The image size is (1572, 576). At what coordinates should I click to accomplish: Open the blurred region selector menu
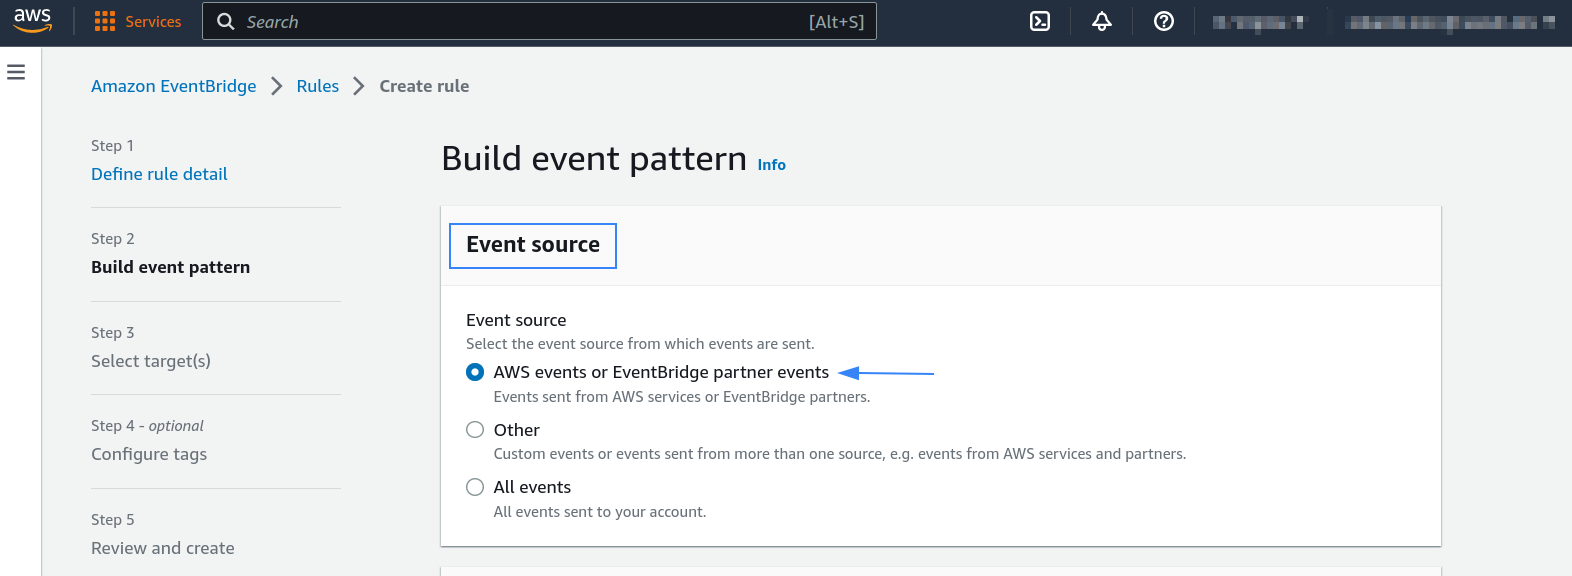pos(1258,22)
